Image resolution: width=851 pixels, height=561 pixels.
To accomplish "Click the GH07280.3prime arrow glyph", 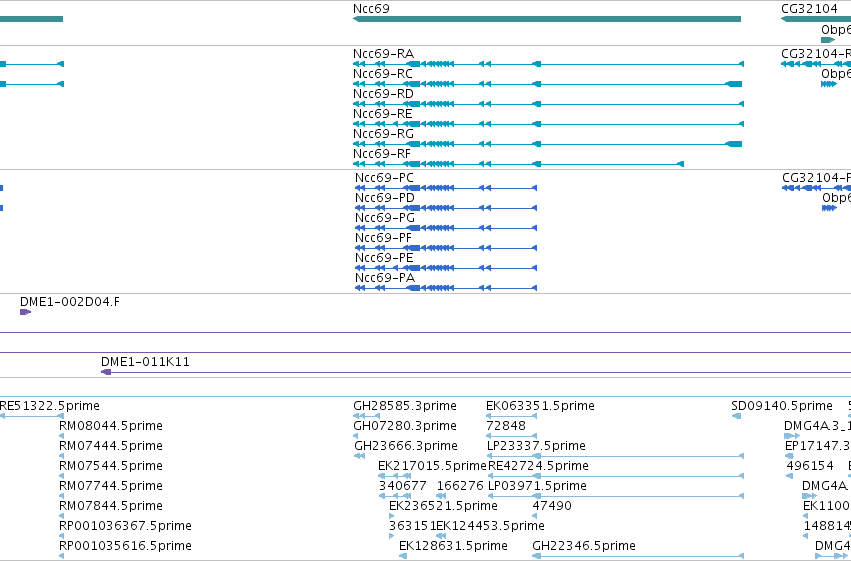I will (x=355, y=436).
